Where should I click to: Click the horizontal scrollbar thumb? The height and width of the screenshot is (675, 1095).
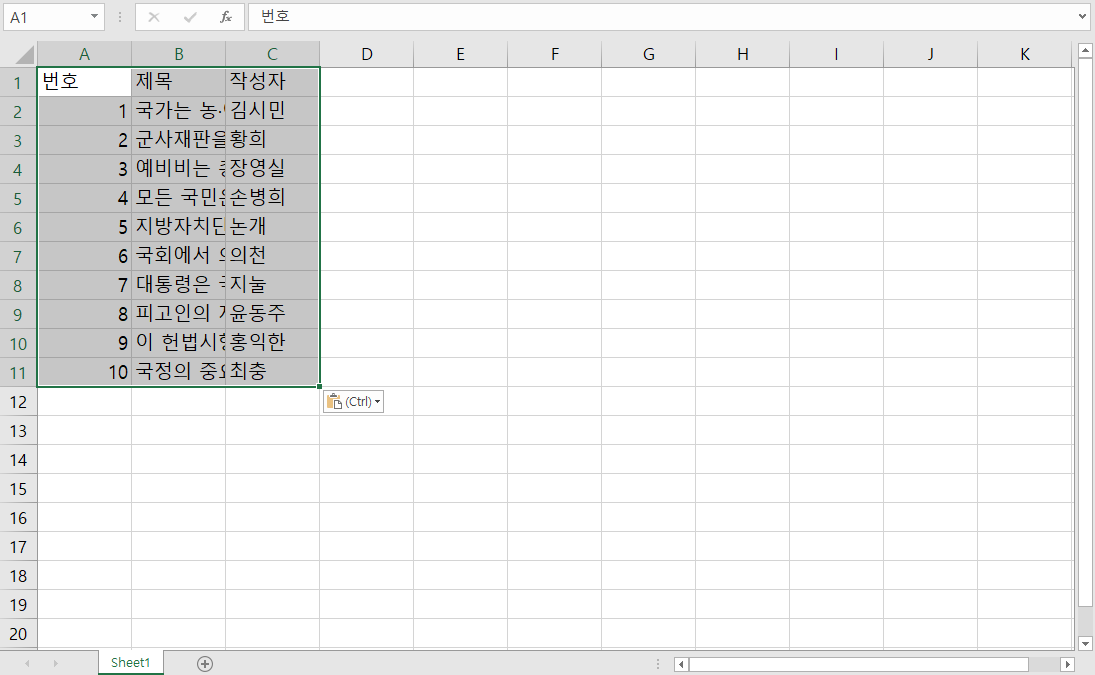click(x=858, y=664)
